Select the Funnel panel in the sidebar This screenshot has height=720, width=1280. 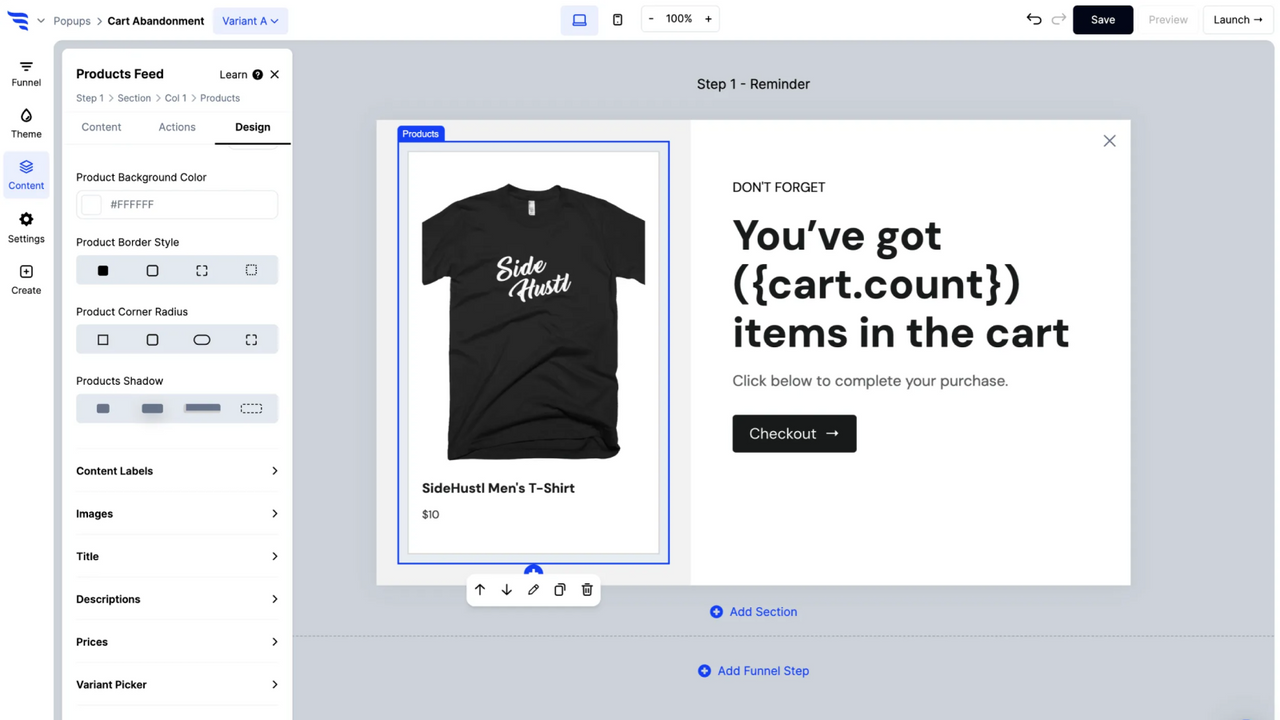(x=25, y=71)
